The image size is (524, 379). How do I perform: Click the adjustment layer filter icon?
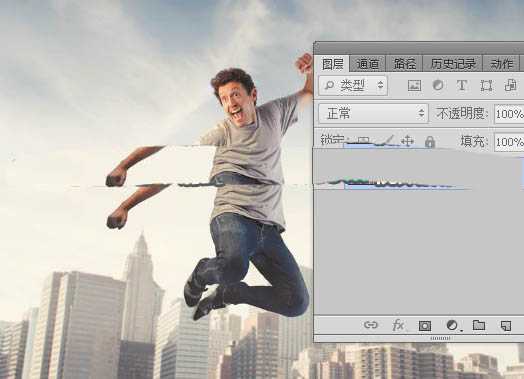[438, 85]
